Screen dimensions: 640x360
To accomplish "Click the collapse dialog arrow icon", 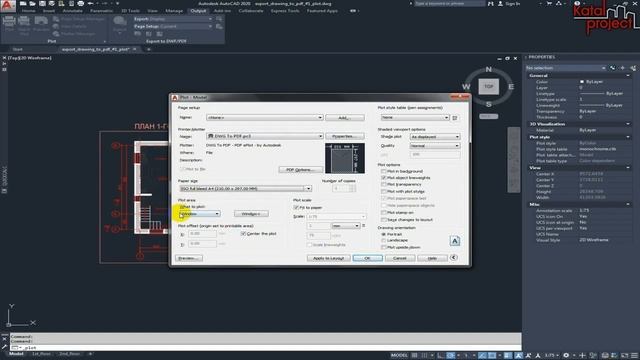I will (x=453, y=258).
